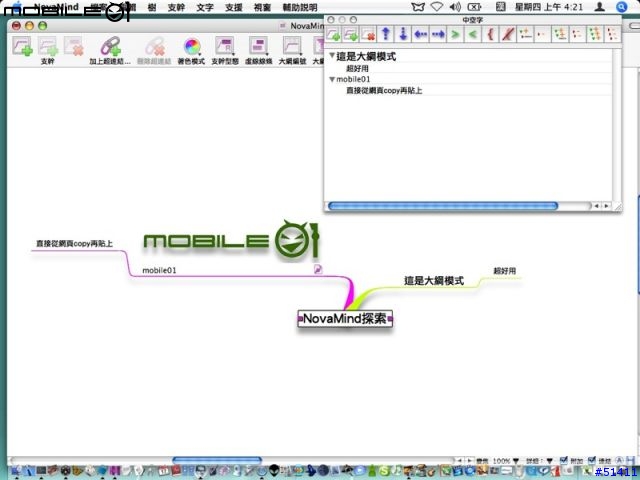
Task: Click the volume icon in menu bar
Action: point(455,7)
